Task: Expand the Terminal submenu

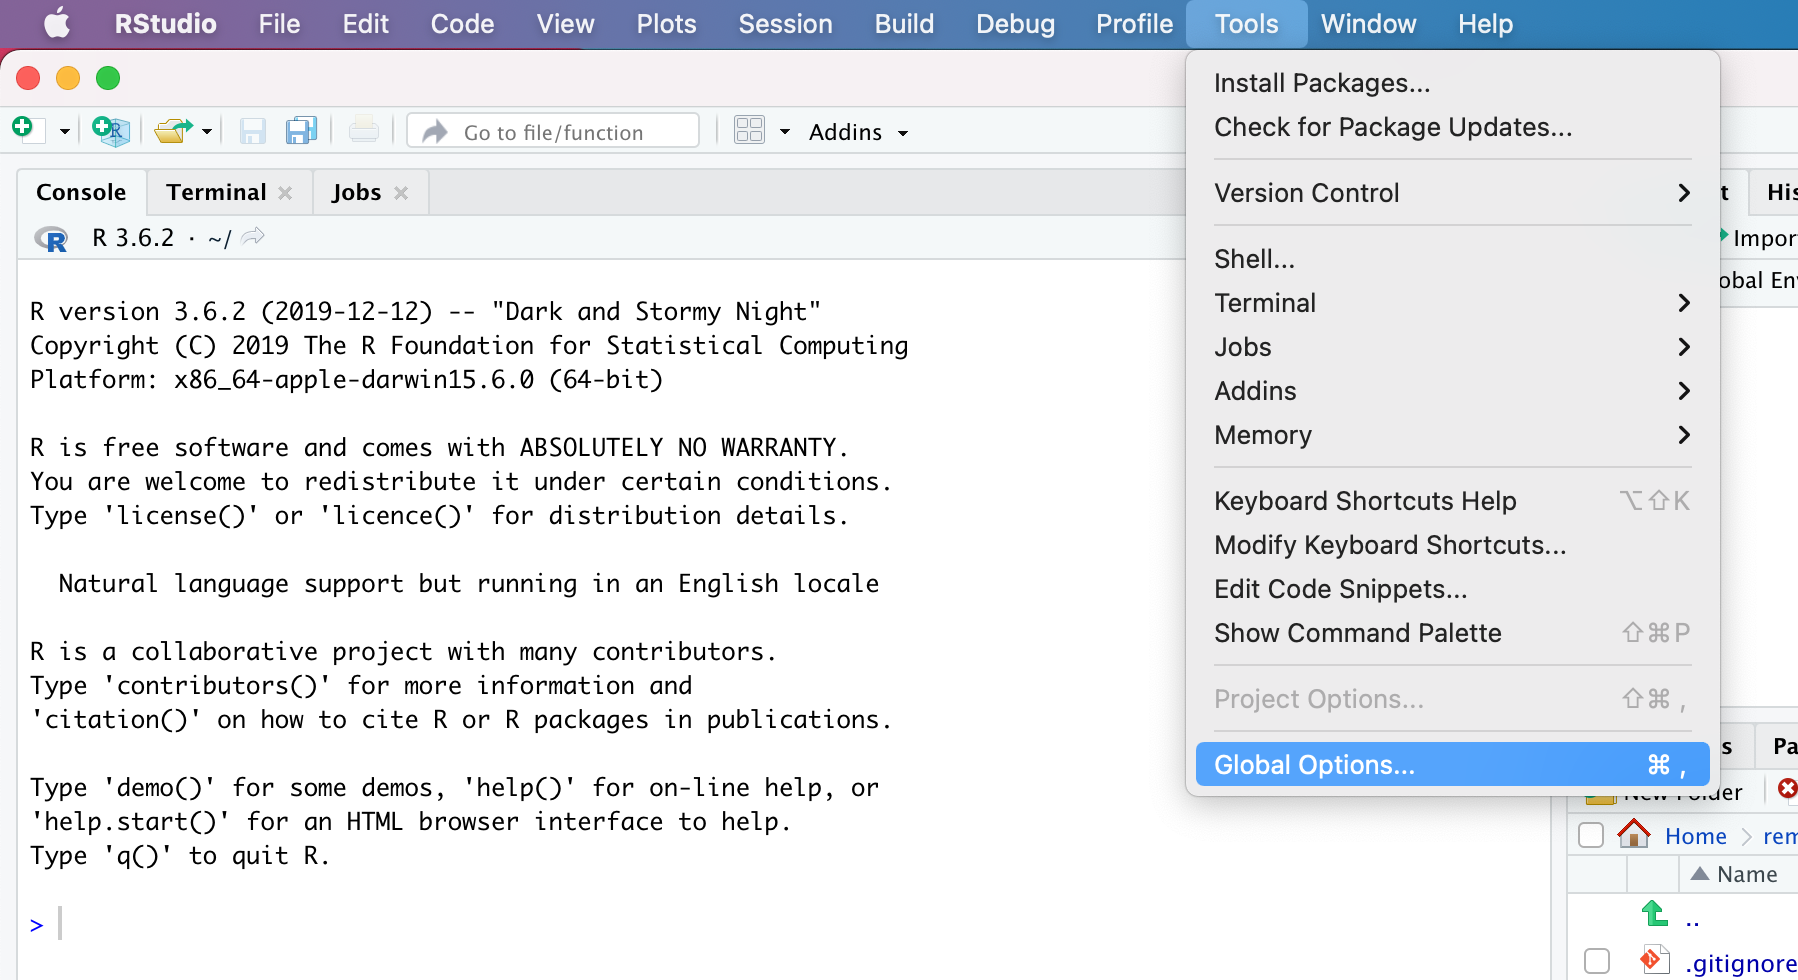Action: coord(1452,303)
